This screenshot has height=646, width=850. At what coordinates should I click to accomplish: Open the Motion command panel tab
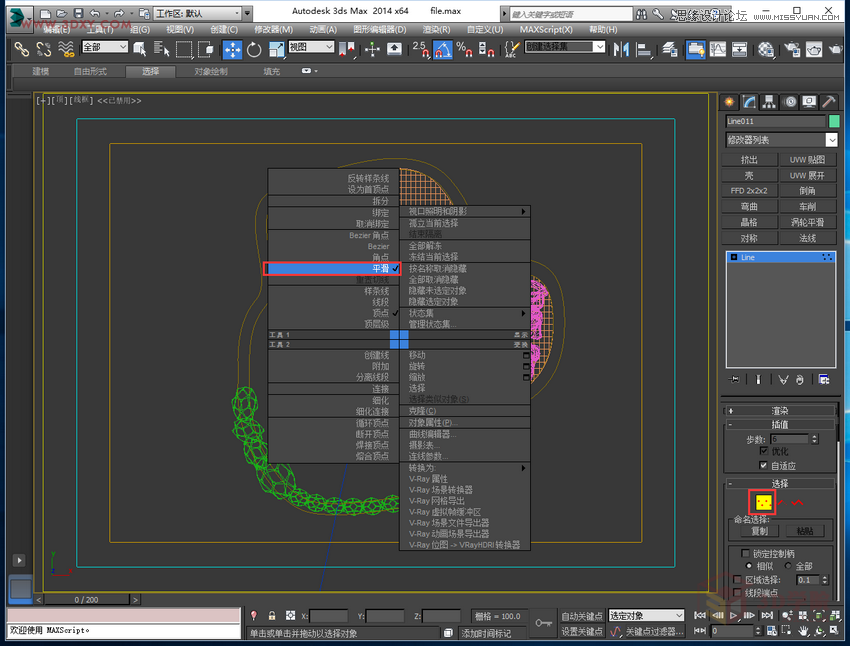click(790, 102)
